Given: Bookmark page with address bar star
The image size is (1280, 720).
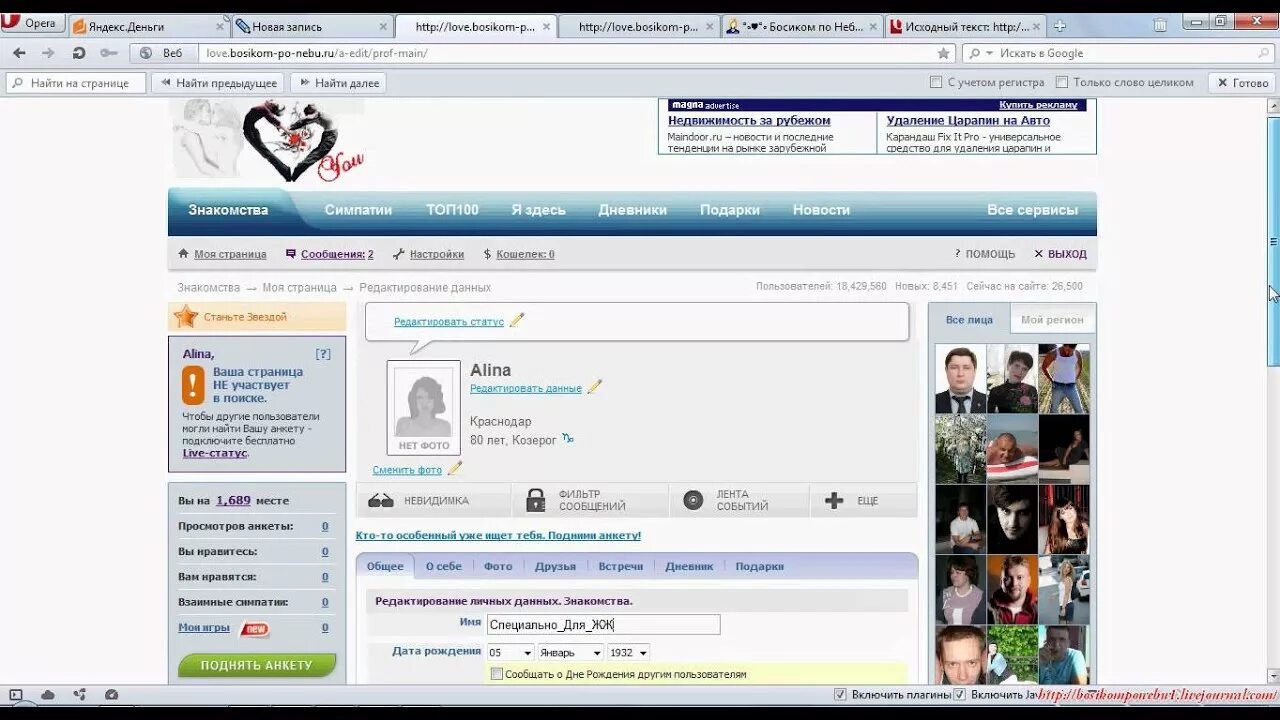Looking at the screenshot, I should click(x=943, y=53).
